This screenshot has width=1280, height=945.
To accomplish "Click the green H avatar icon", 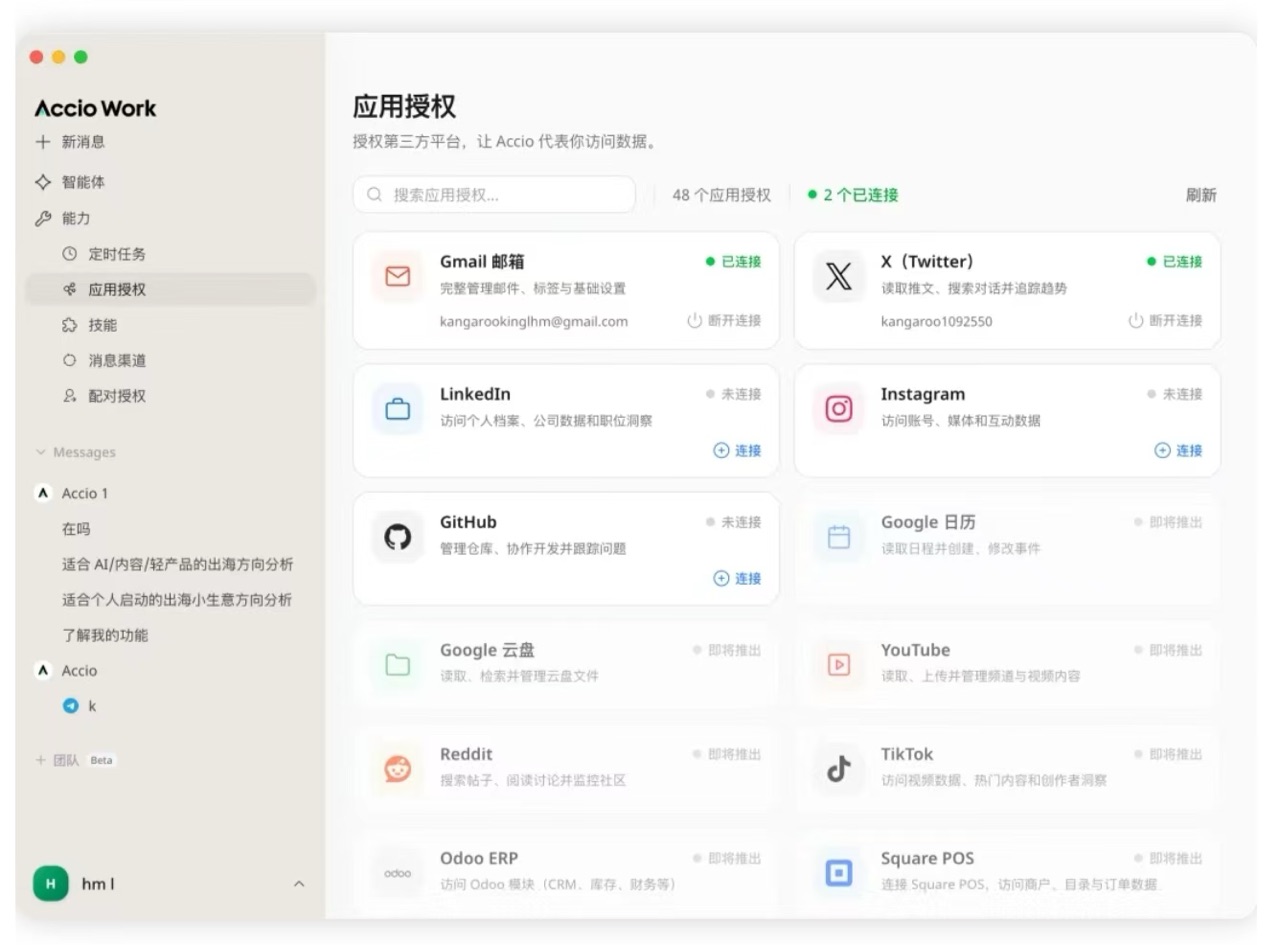I will 51,884.
